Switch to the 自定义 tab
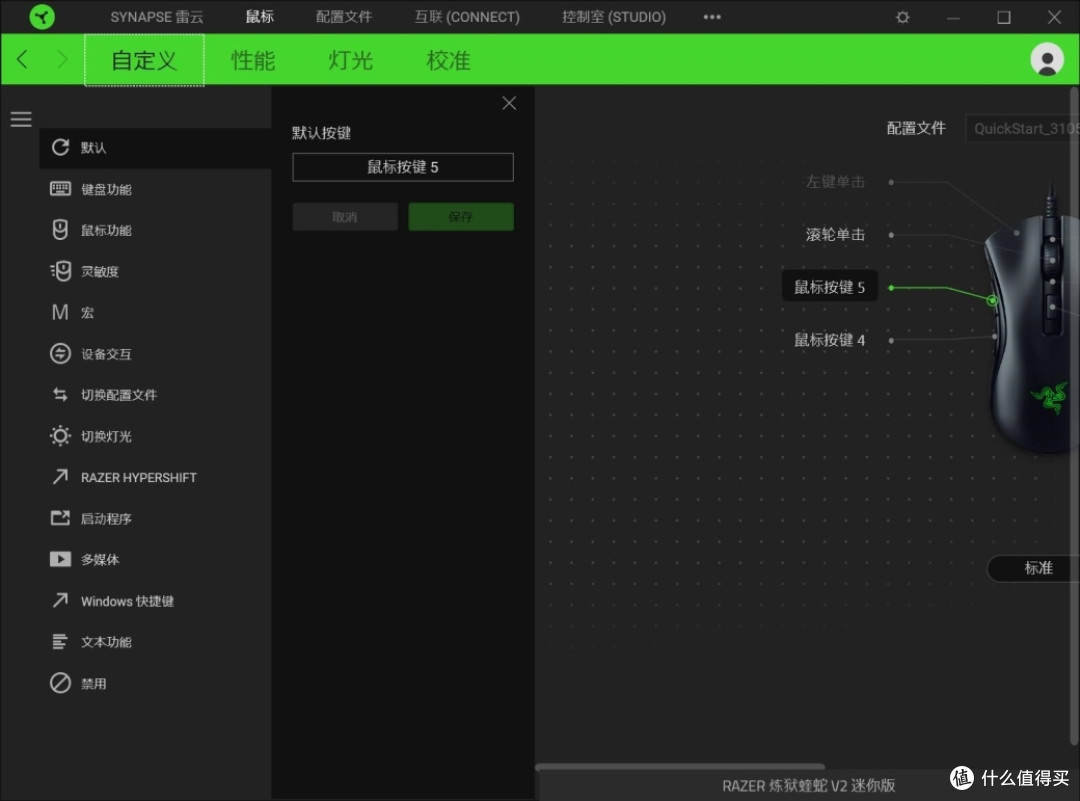The image size is (1080, 801). click(144, 60)
